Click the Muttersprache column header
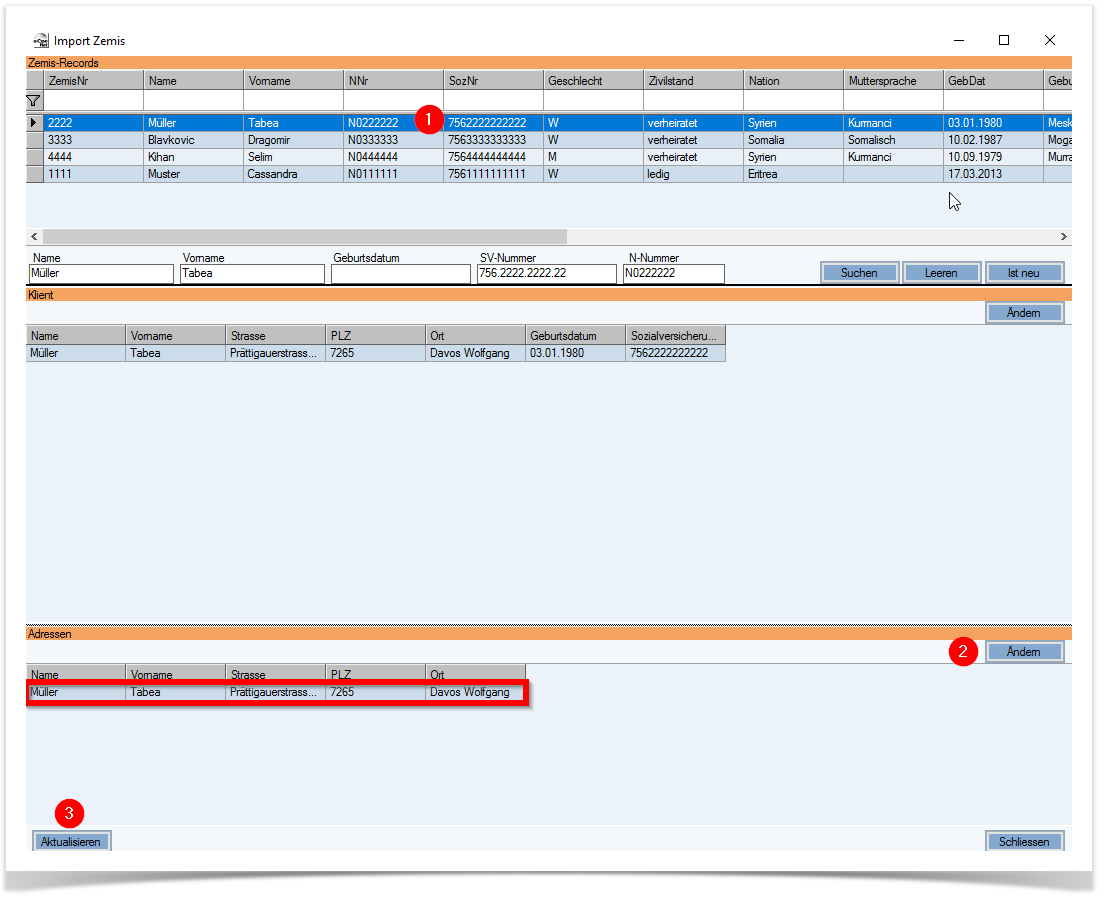The width and height of the screenshot is (1106, 900). coord(894,81)
